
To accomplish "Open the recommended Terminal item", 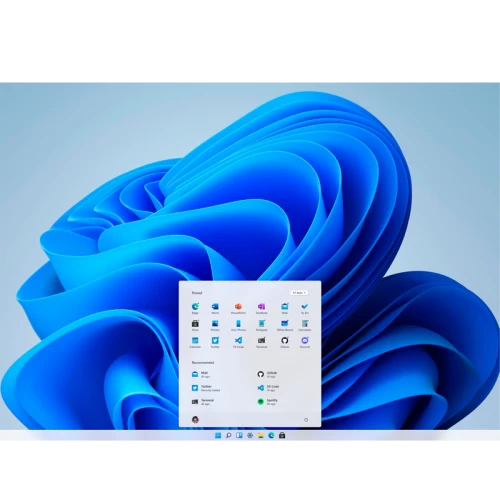I will tap(203, 402).
